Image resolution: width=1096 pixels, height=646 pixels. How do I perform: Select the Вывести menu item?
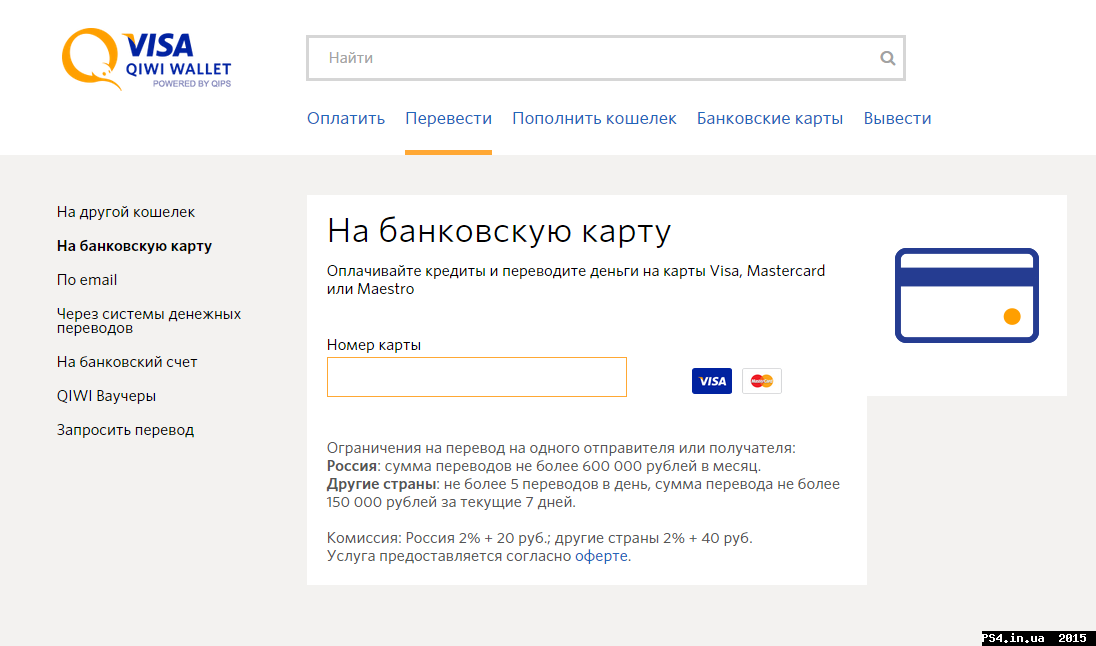(x=897, y=117)
